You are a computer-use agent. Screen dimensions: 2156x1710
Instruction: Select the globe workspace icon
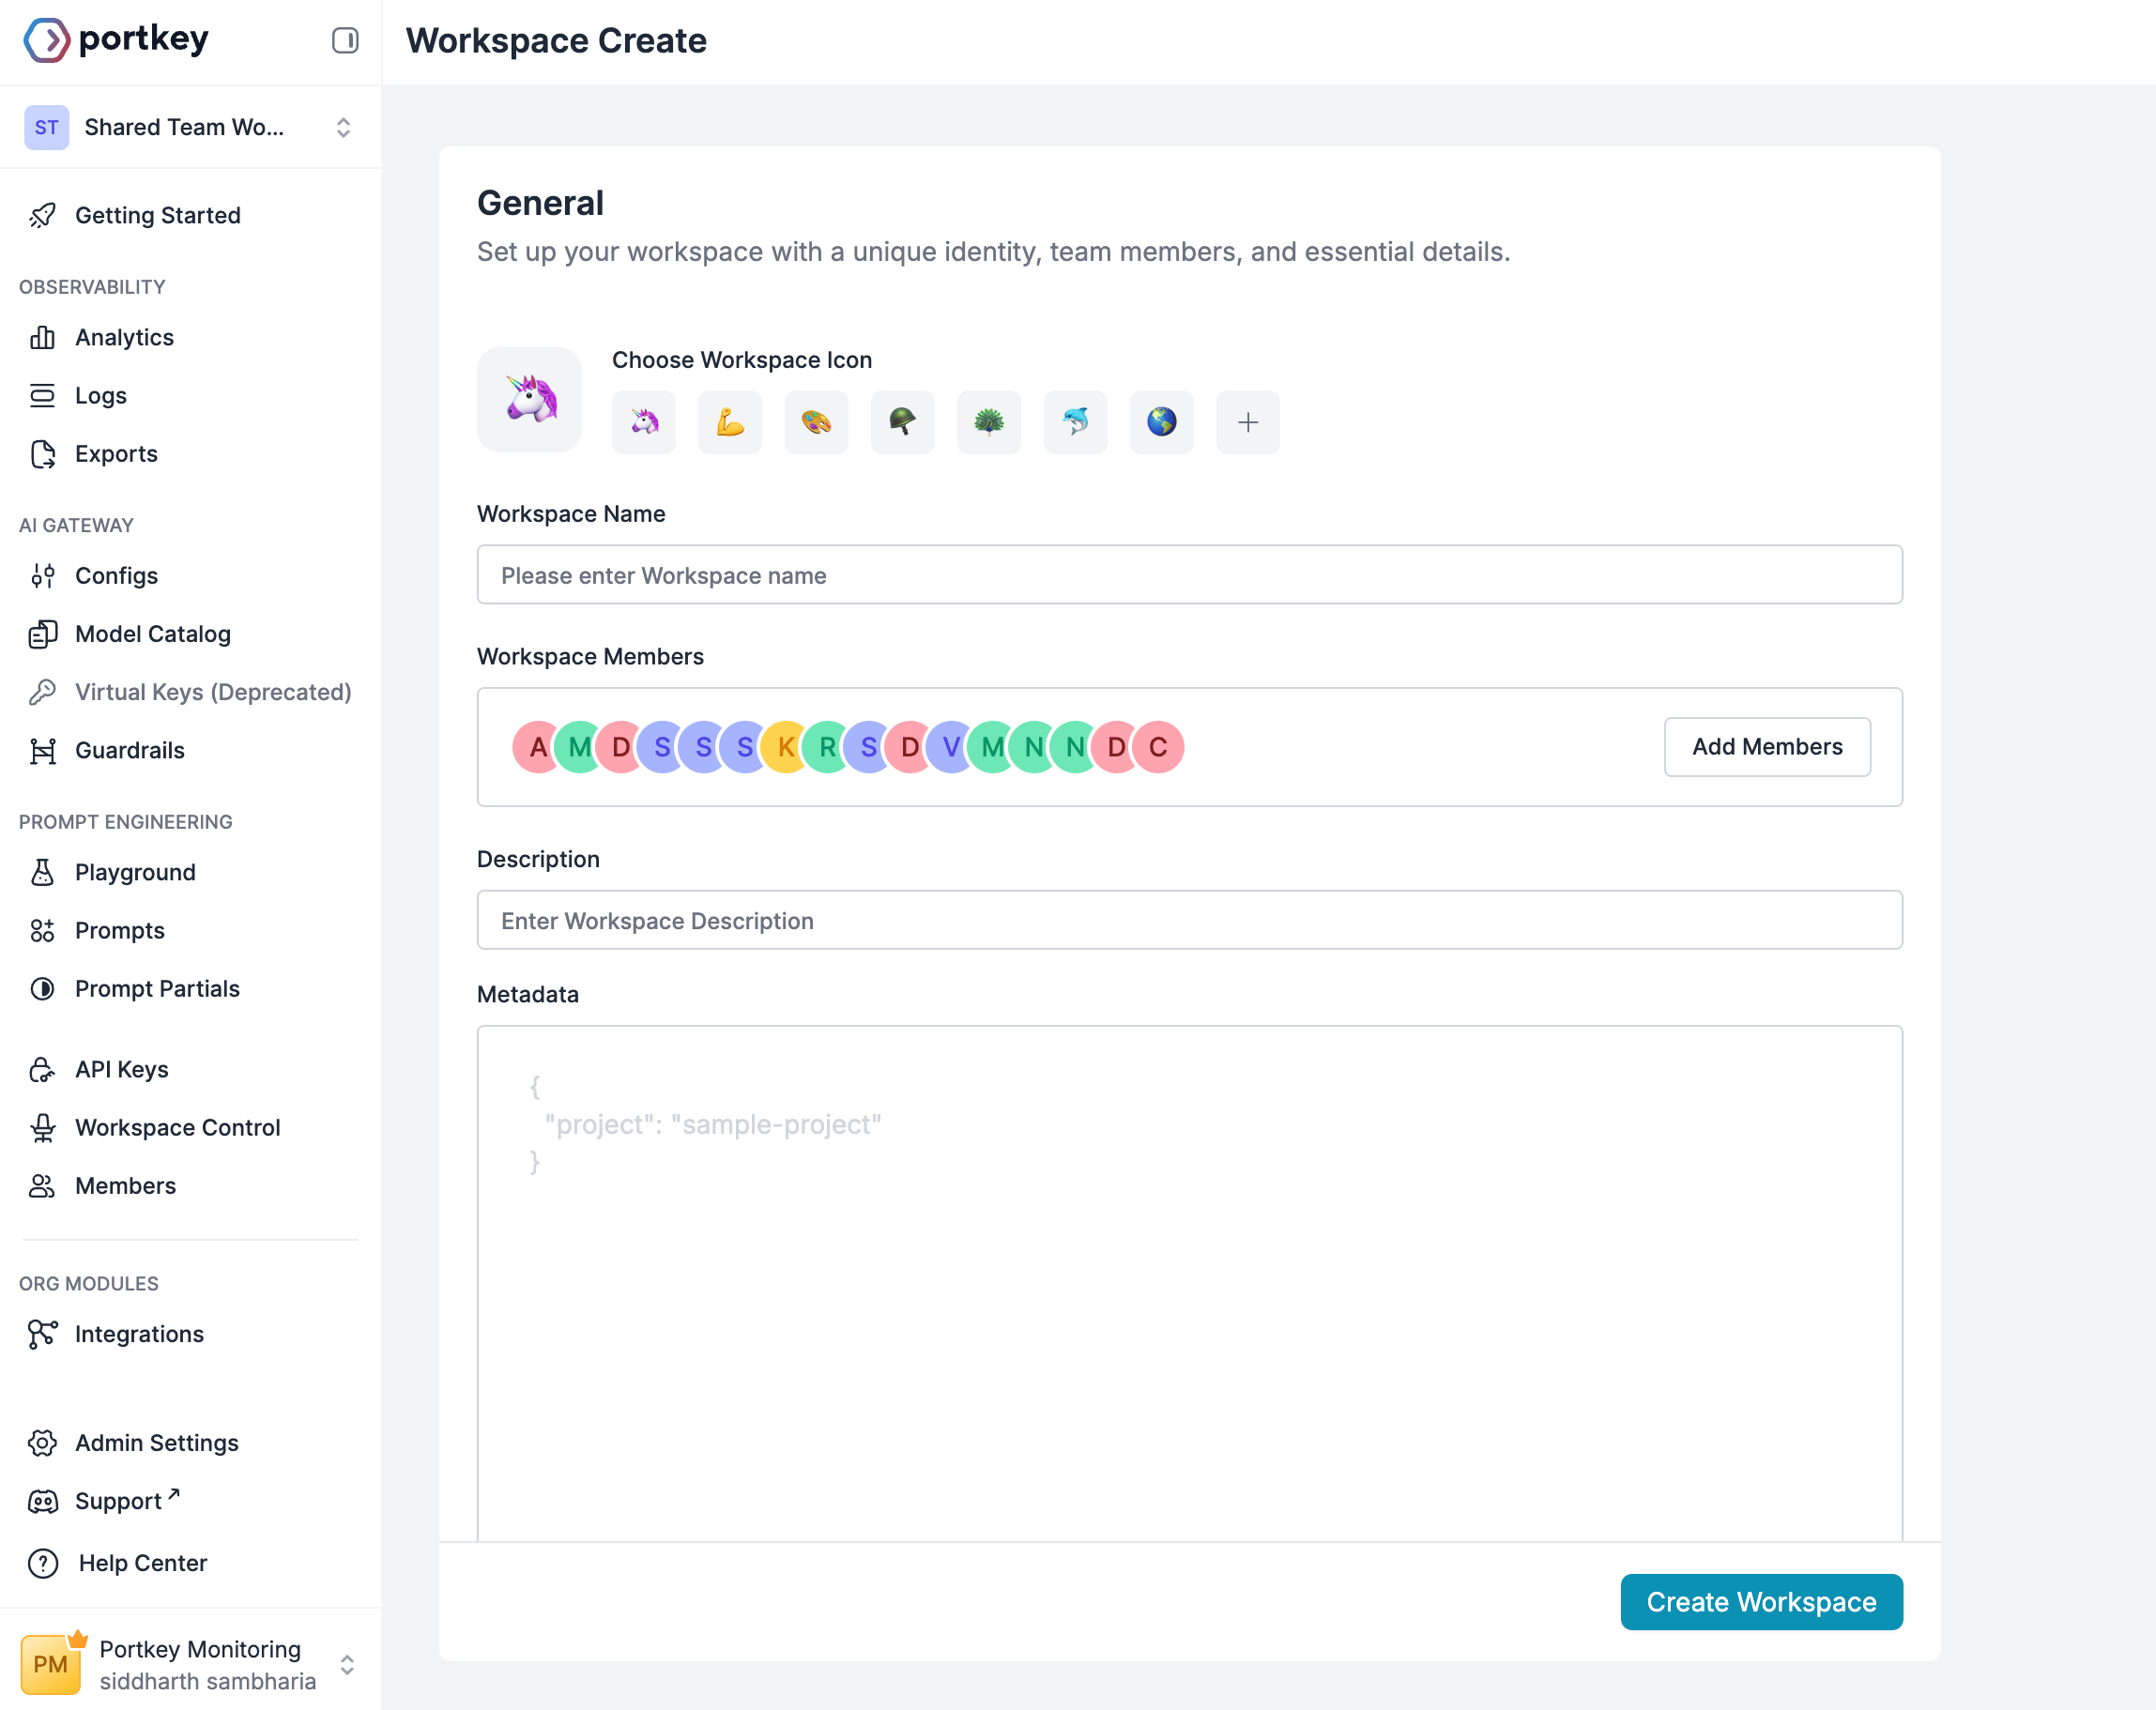click(x=1162, y=422)
